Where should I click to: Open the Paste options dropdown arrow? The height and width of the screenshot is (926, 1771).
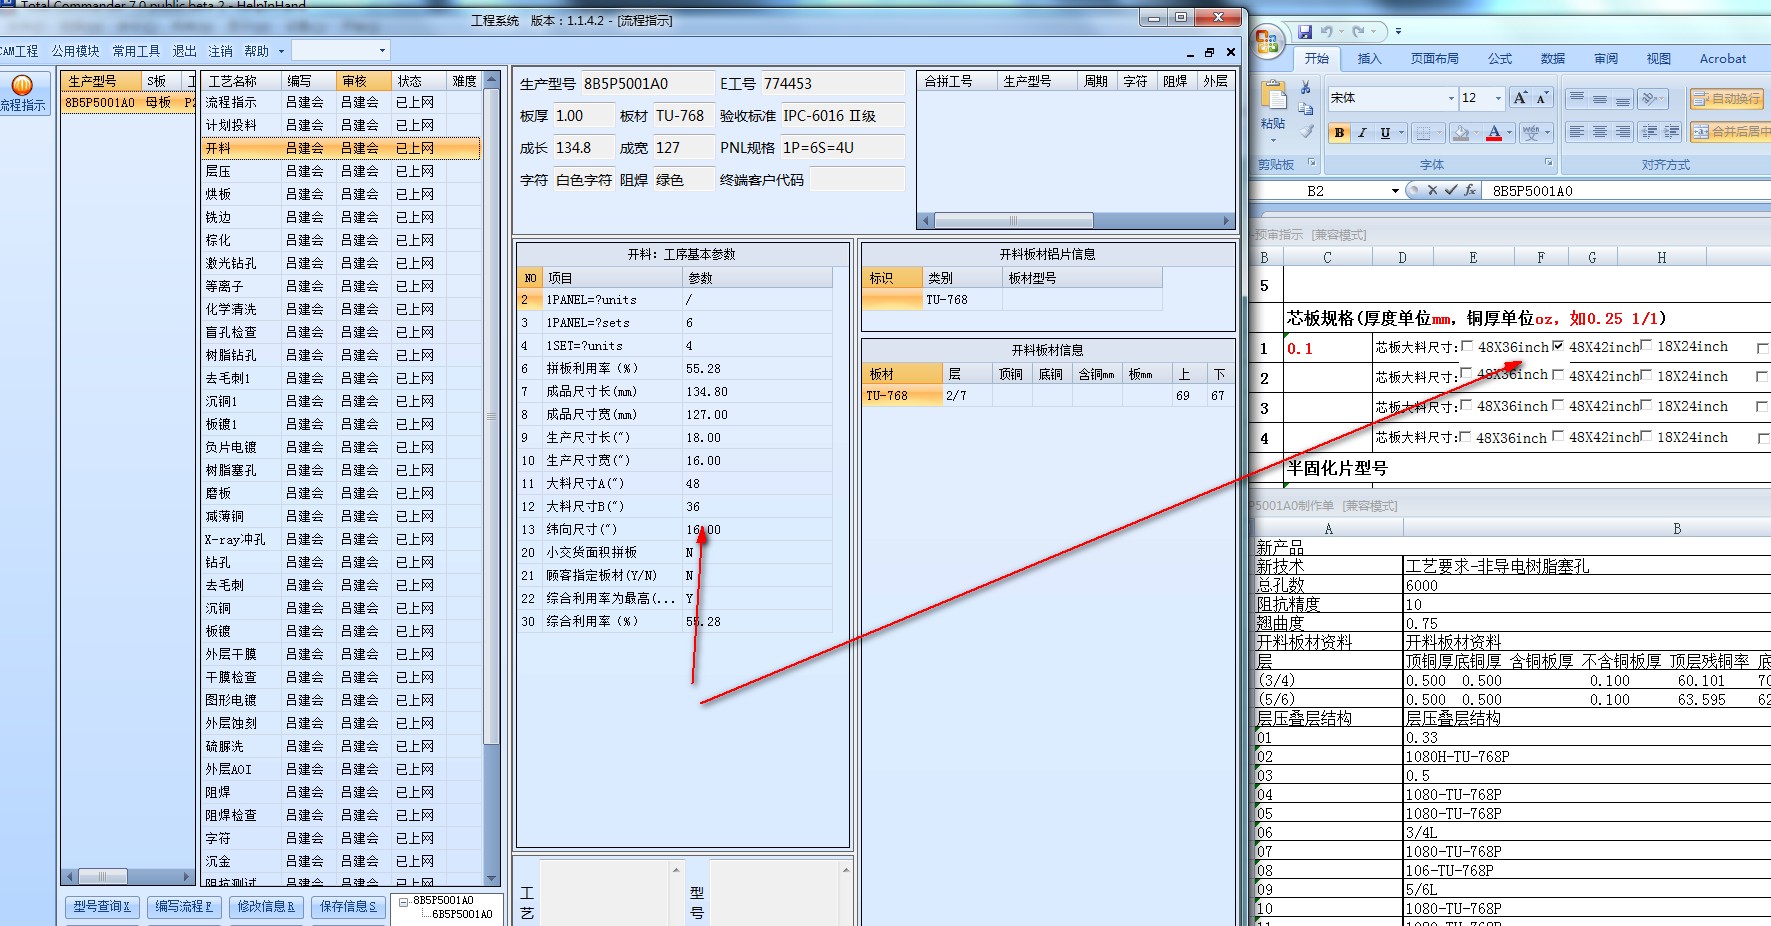point(1273,139)
